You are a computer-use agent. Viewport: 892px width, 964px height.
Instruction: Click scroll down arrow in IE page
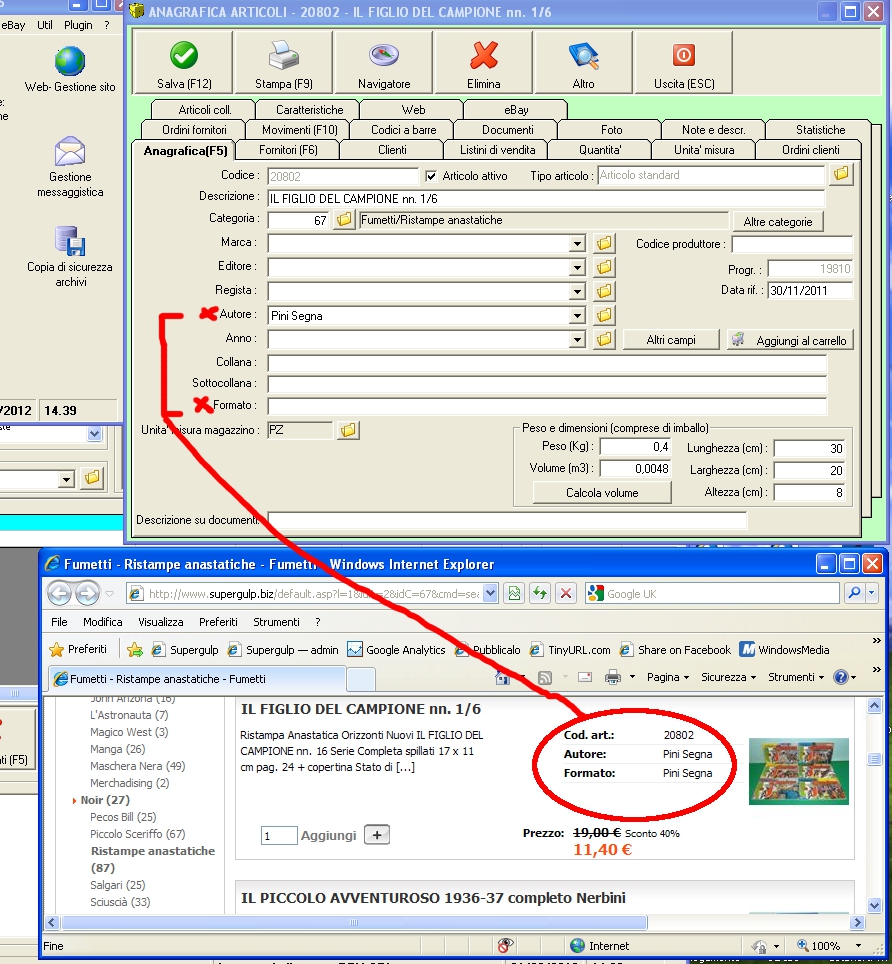point(874,904)
